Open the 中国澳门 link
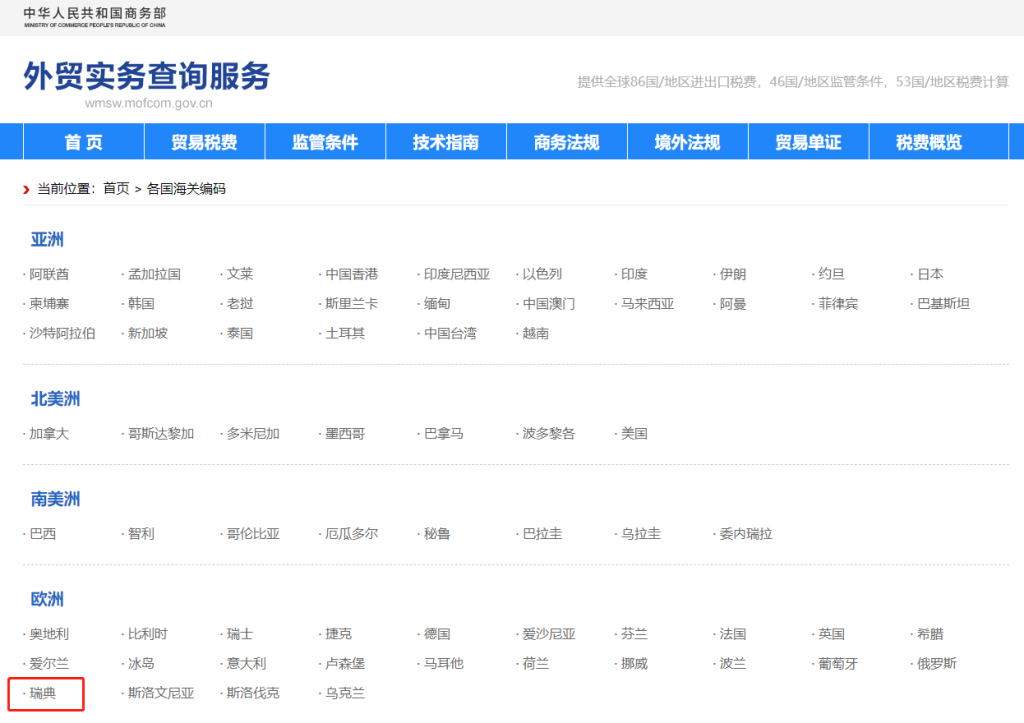 [x=549, y=304]
